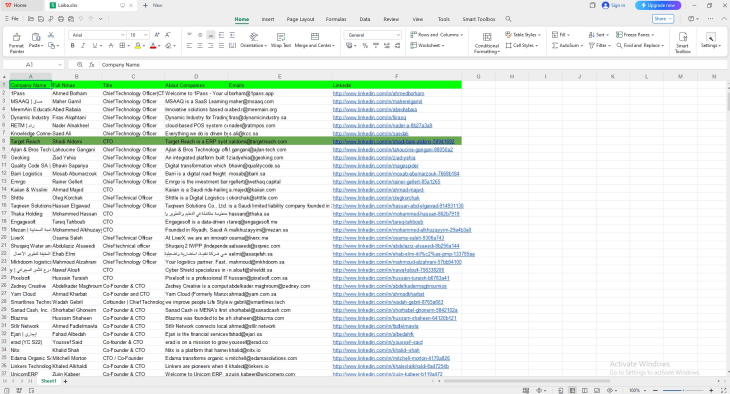This screenshot has width=730, height=394.
Task: Switch to the View tab
Action: [x=418, y=19]
